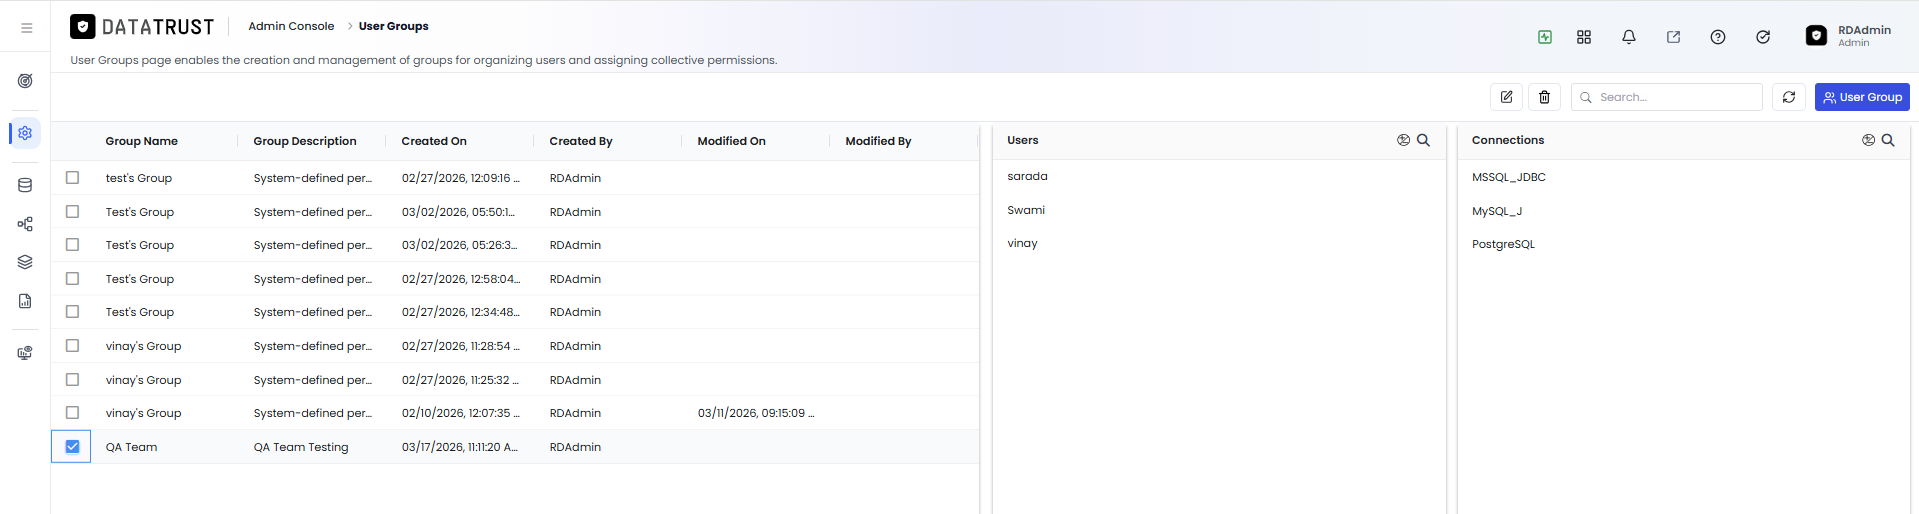Viewport: 1919px width, 514px height.
Task: Click created date 03/17/2026, 11:11:20
Action: [460, 447]
